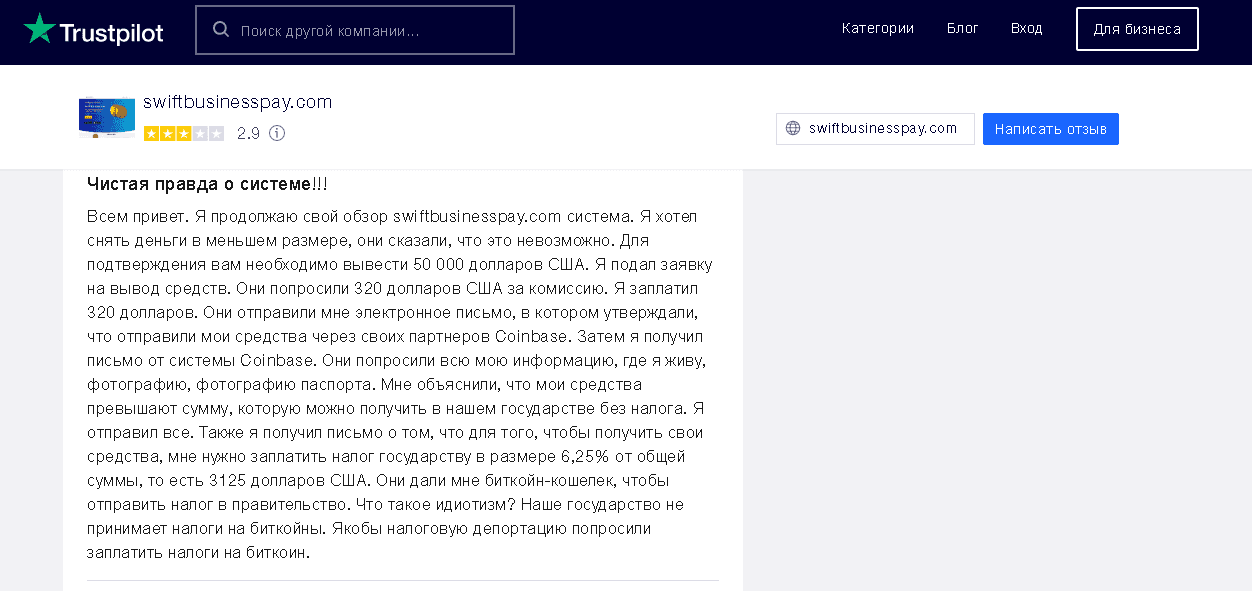Click the Trustpilot wordmark in header
Screen dimensions: 1252x591
(111, 32)
